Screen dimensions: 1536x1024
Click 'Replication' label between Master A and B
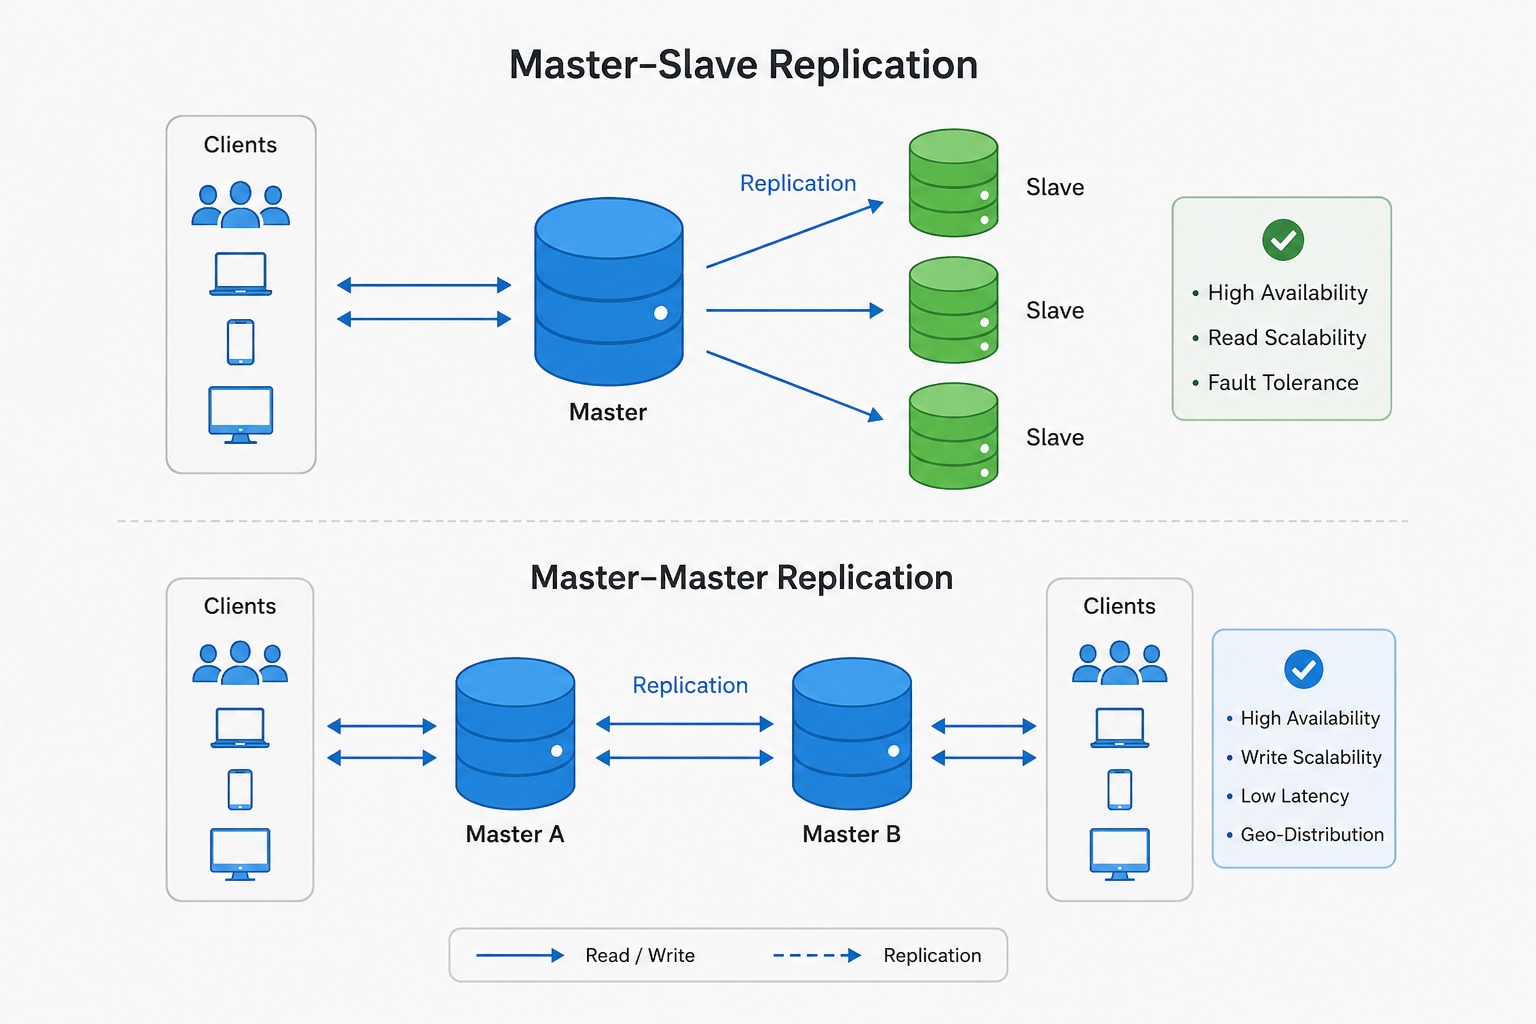(x=690, y=686)
